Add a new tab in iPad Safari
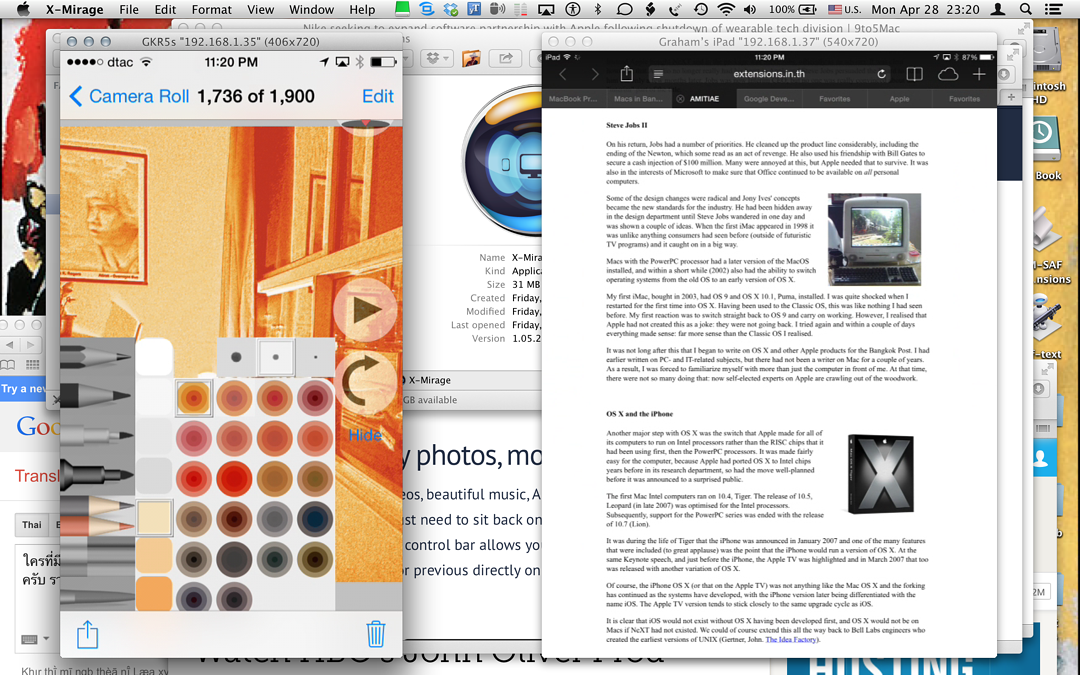Screen dimensions: 1080x675 pyautogui.click(x=979, y=74)
